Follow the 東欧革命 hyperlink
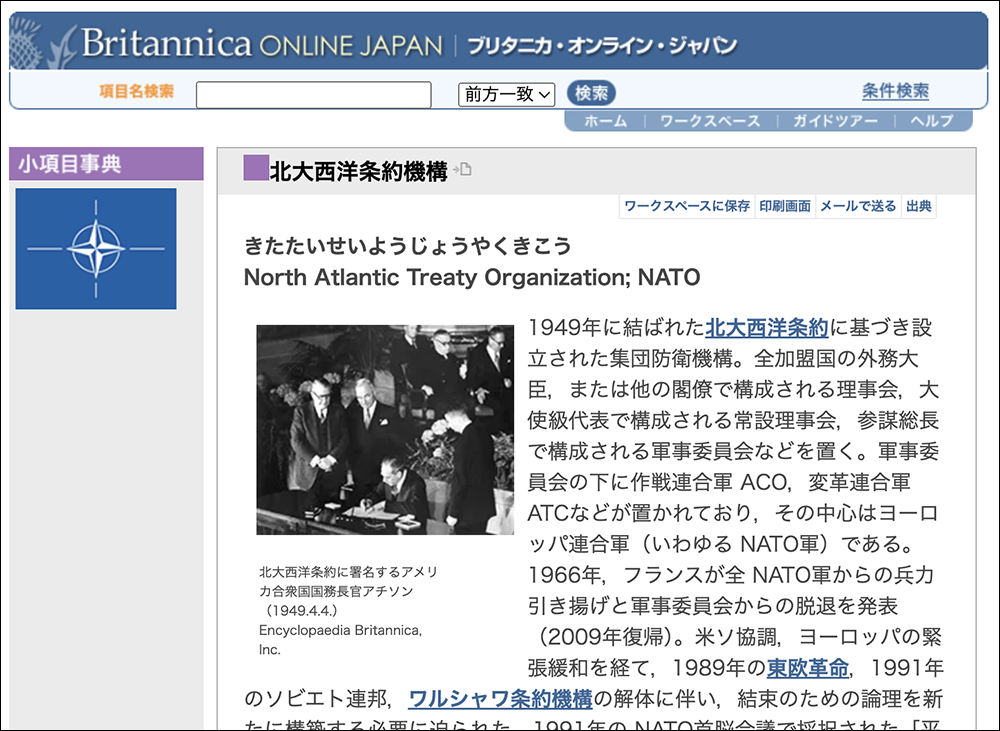The height and width of the screenshot is (731, 1000). tap(807, 667)
